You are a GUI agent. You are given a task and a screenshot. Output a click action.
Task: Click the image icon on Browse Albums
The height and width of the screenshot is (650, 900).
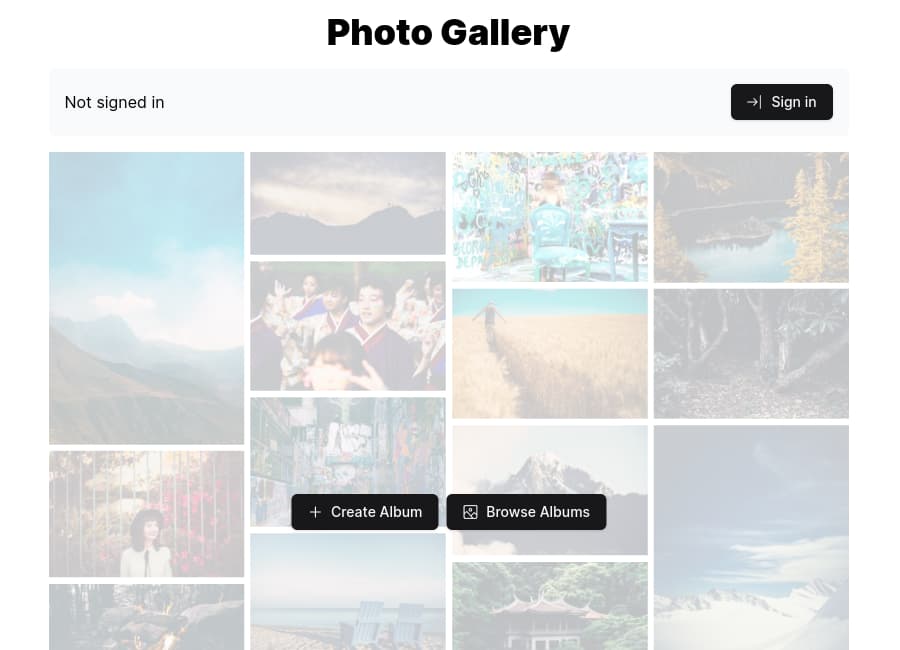tap(470, 512)
